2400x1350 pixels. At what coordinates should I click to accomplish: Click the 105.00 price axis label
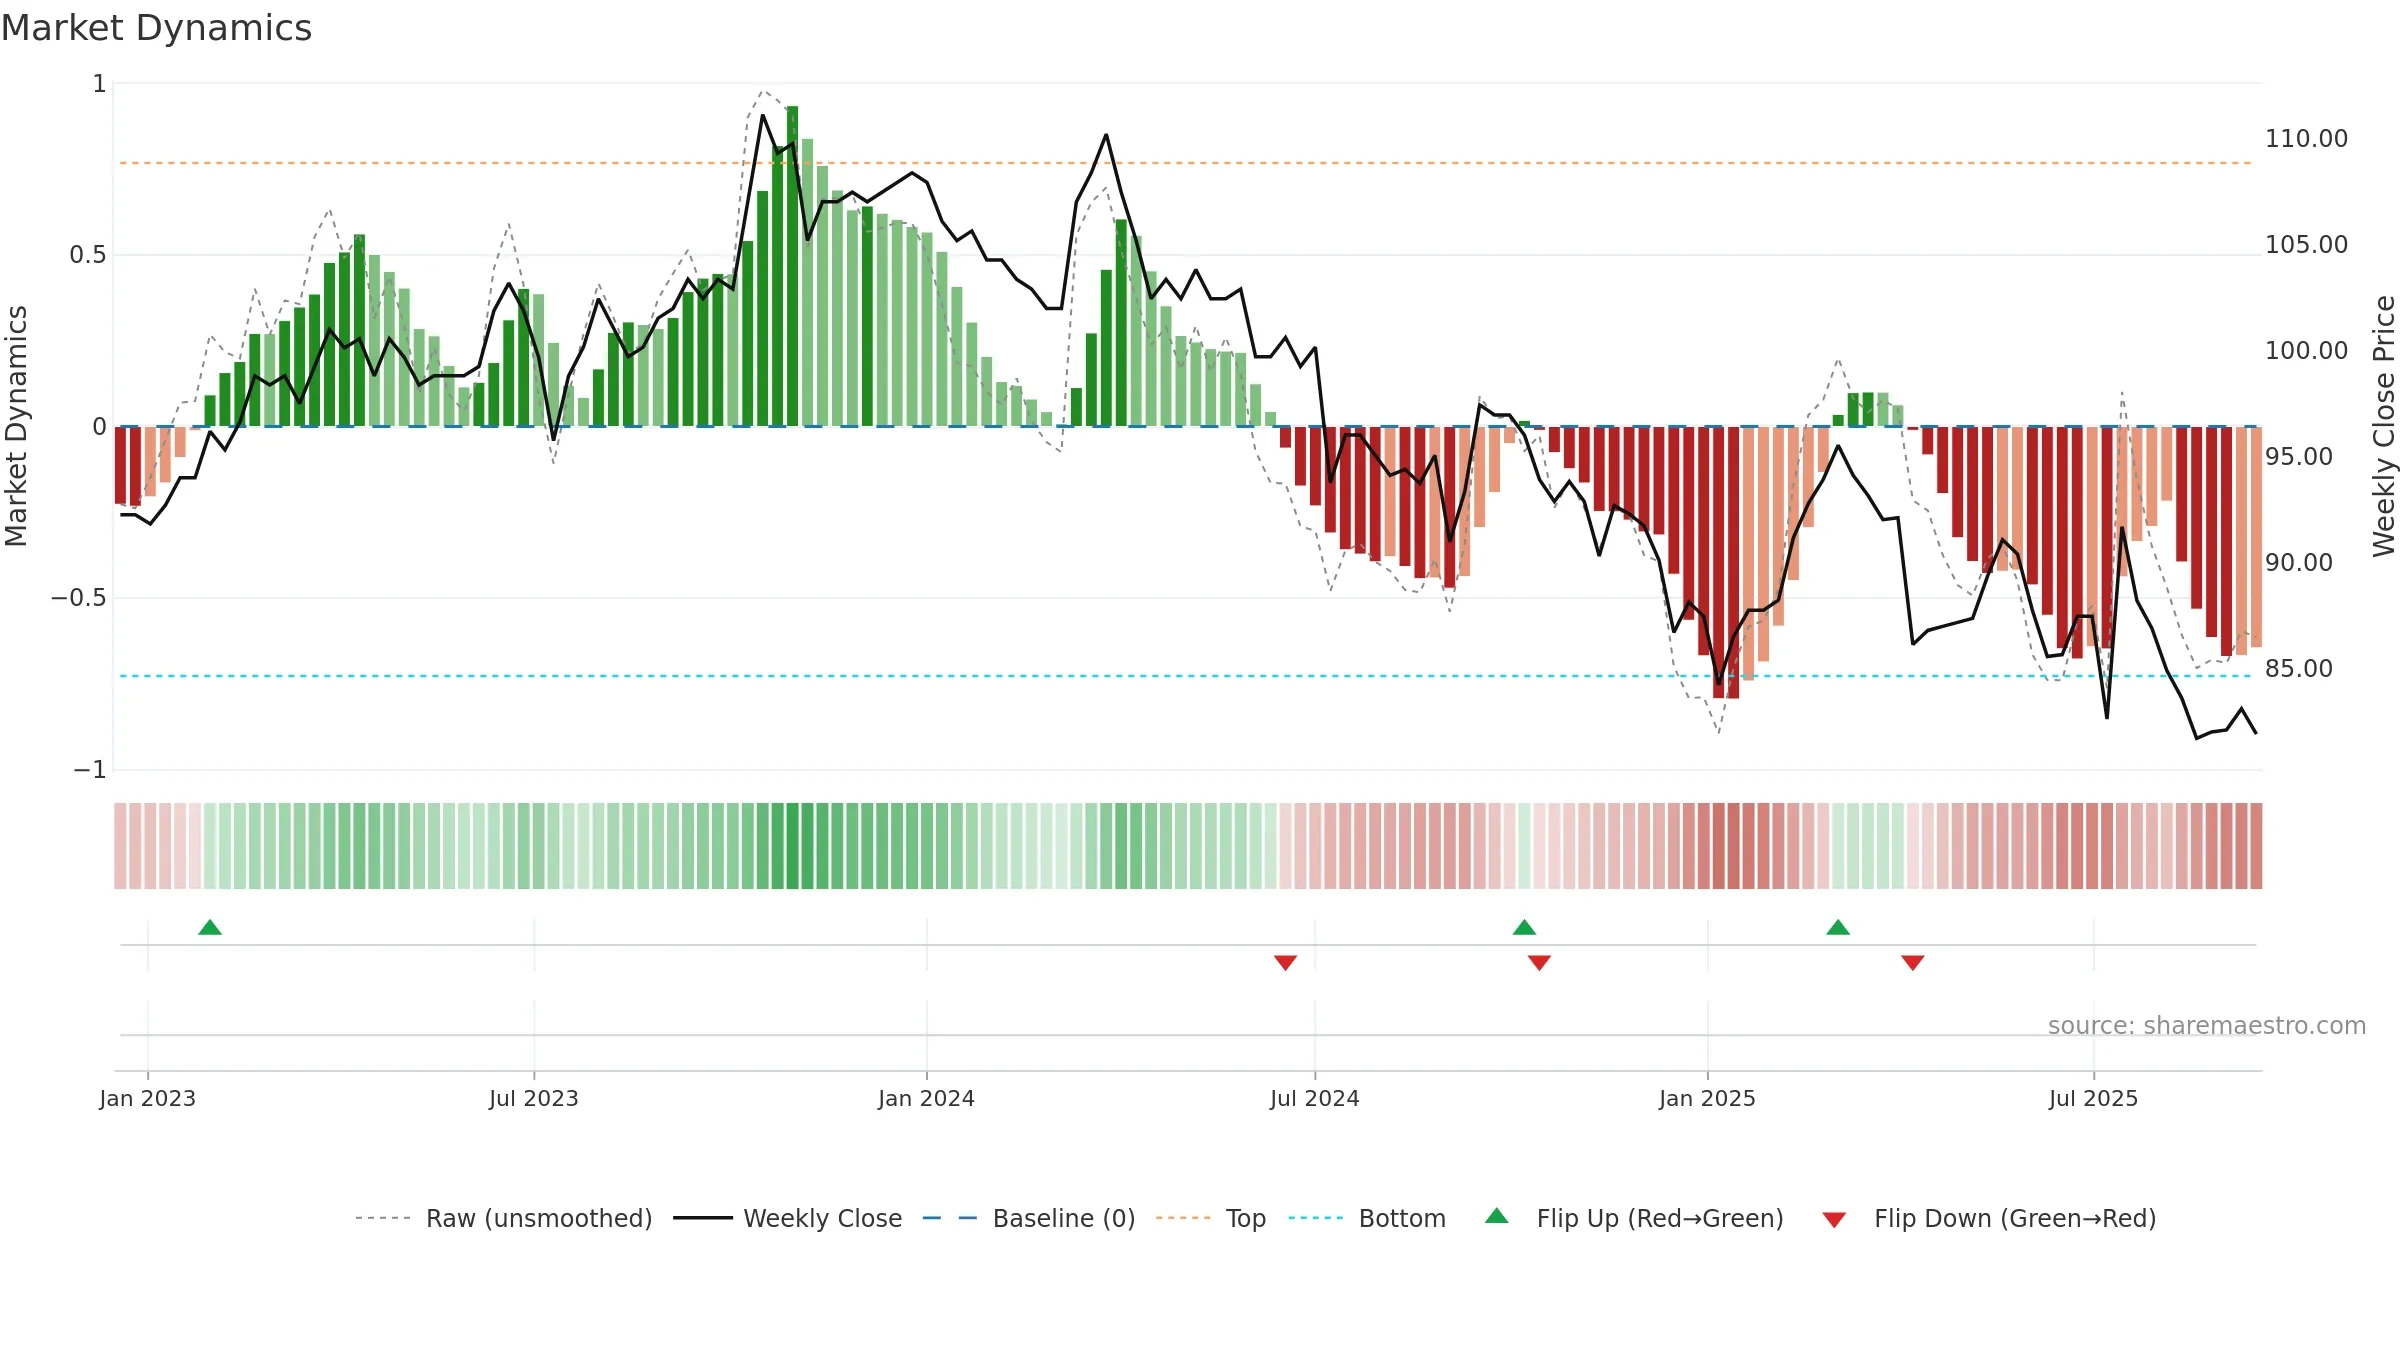click(x=2307, y=245)
